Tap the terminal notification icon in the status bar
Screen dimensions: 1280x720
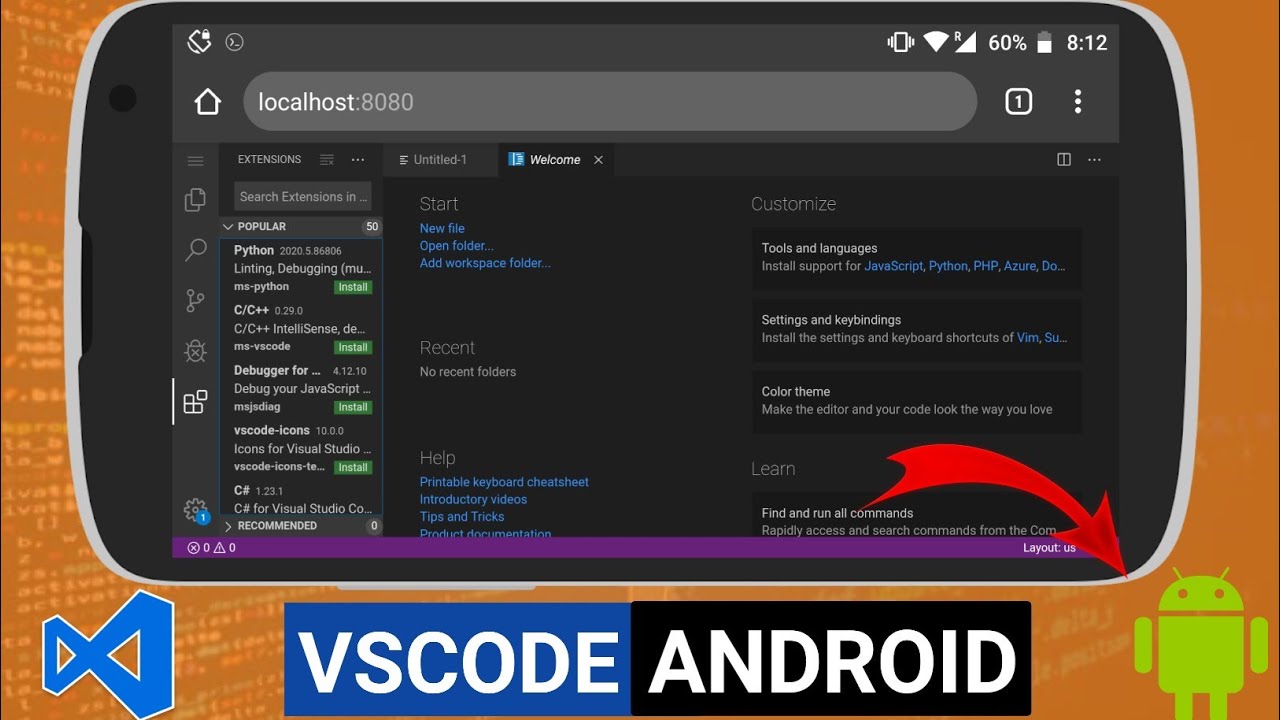click(235, 42)
